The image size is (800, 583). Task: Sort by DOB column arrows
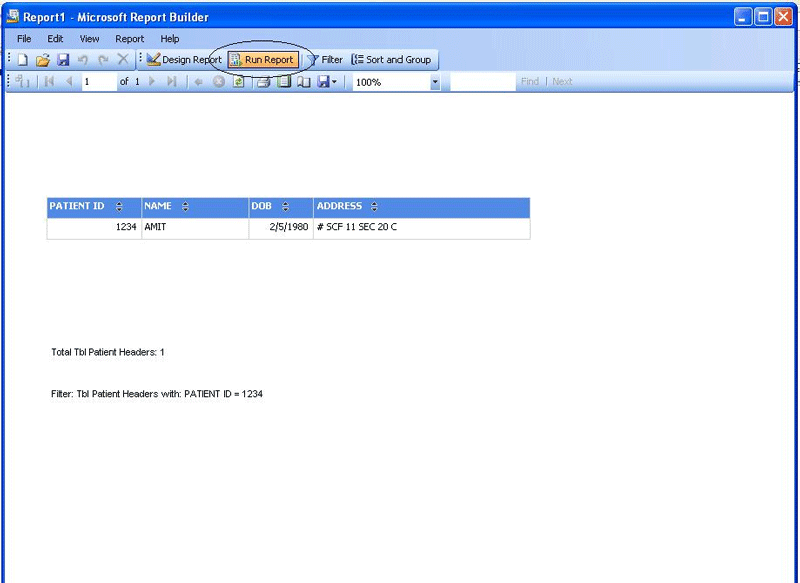coord(285,206)
